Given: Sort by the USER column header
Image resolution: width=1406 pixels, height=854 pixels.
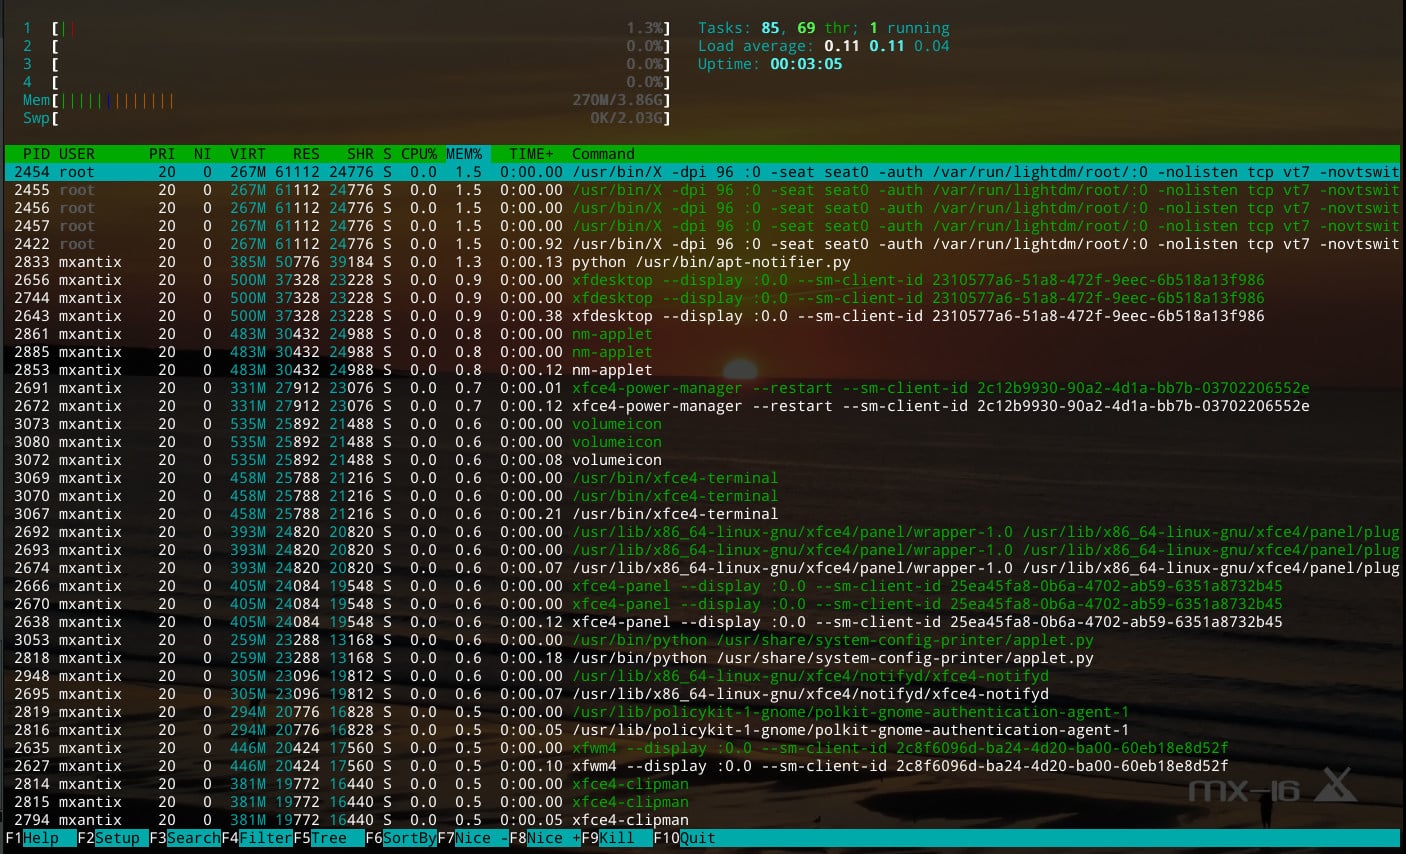Looking at the screenshot, I should (x=77, y=154).
